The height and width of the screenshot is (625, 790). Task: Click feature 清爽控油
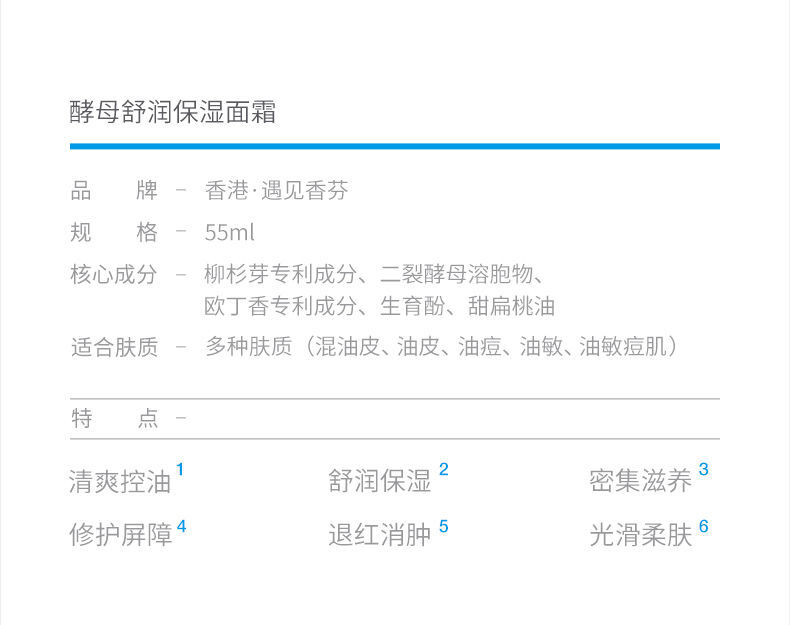(x=120, y=481)
